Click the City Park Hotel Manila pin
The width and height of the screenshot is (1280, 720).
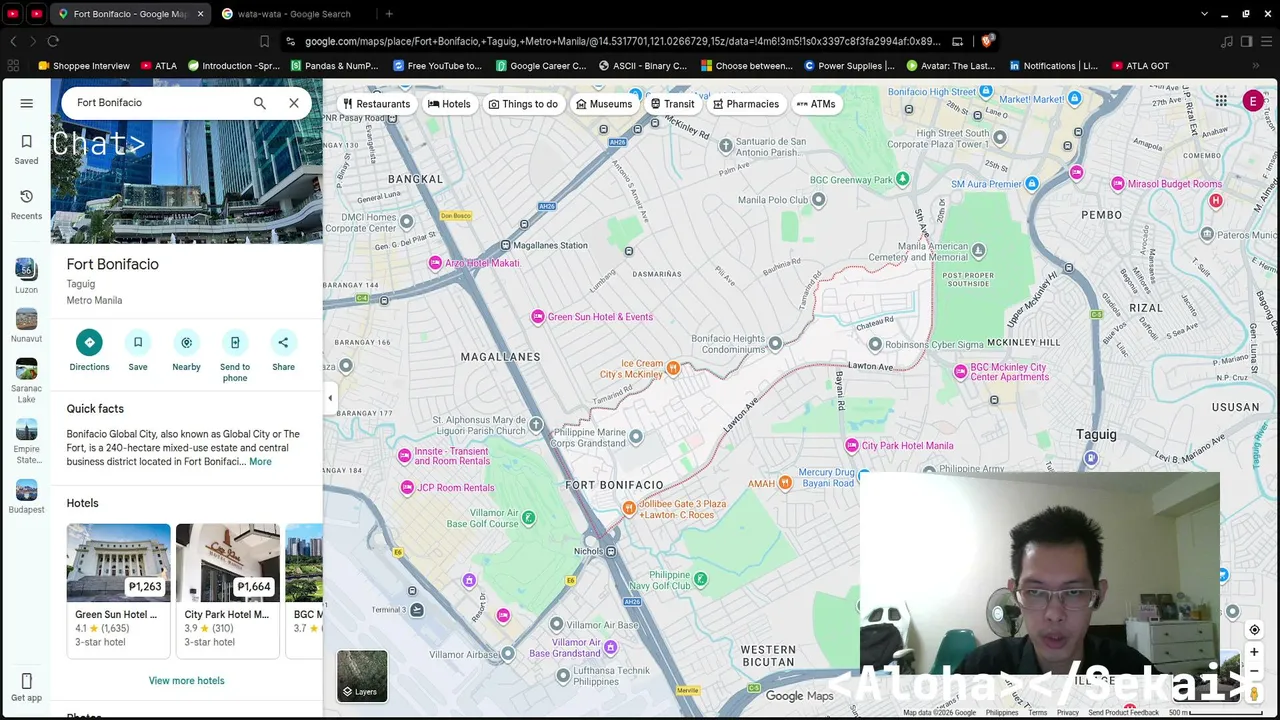coord(852,446)
